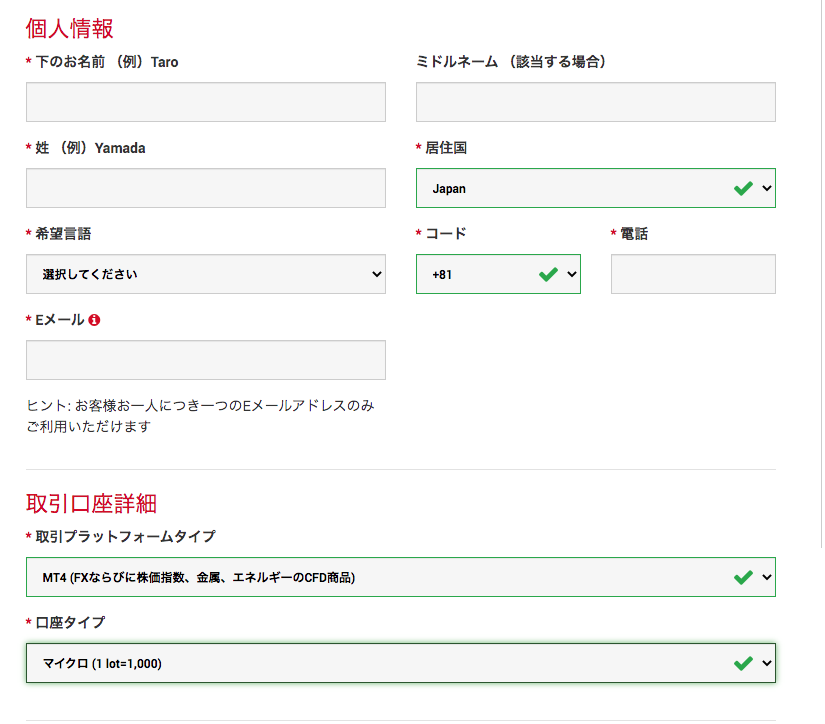
Task: Click the 下のお名前 first name field
Action: (206, 102)
